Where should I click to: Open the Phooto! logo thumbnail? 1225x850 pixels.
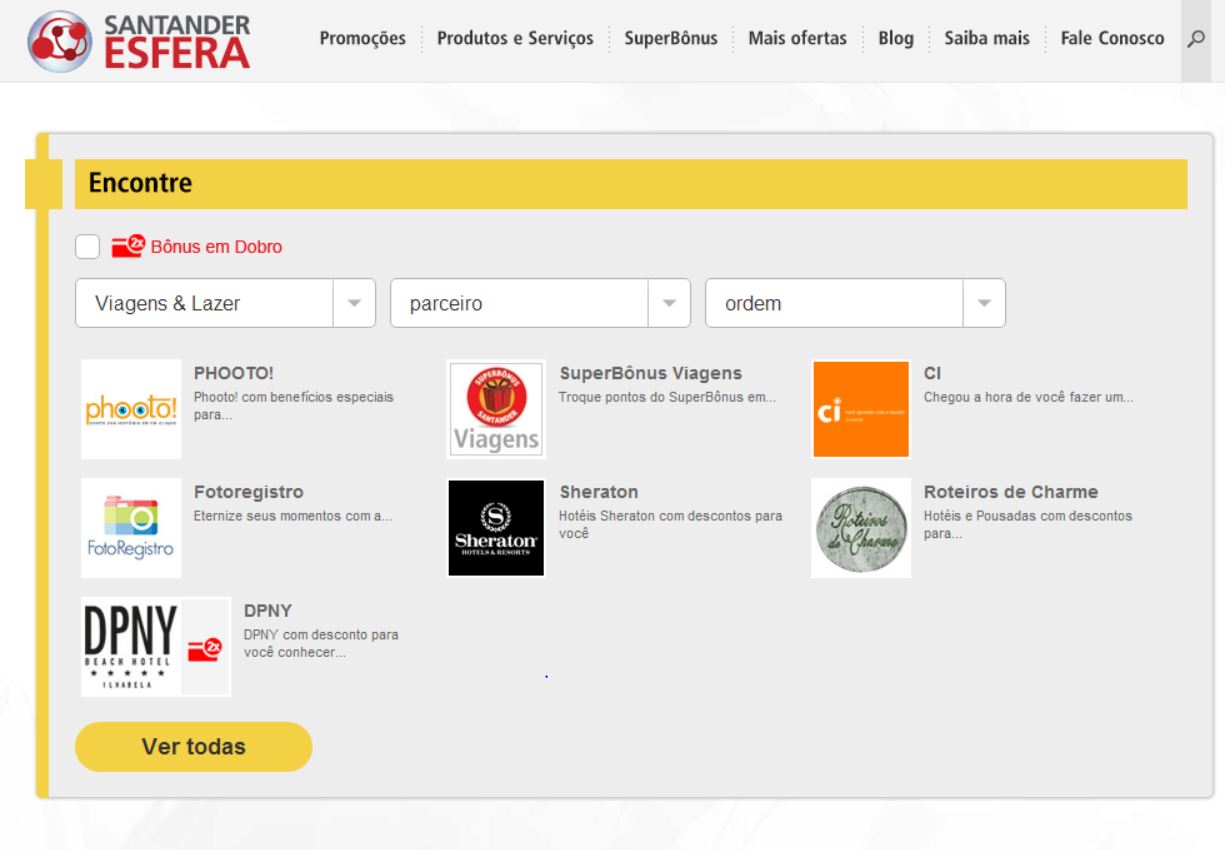tap(131, 409)
